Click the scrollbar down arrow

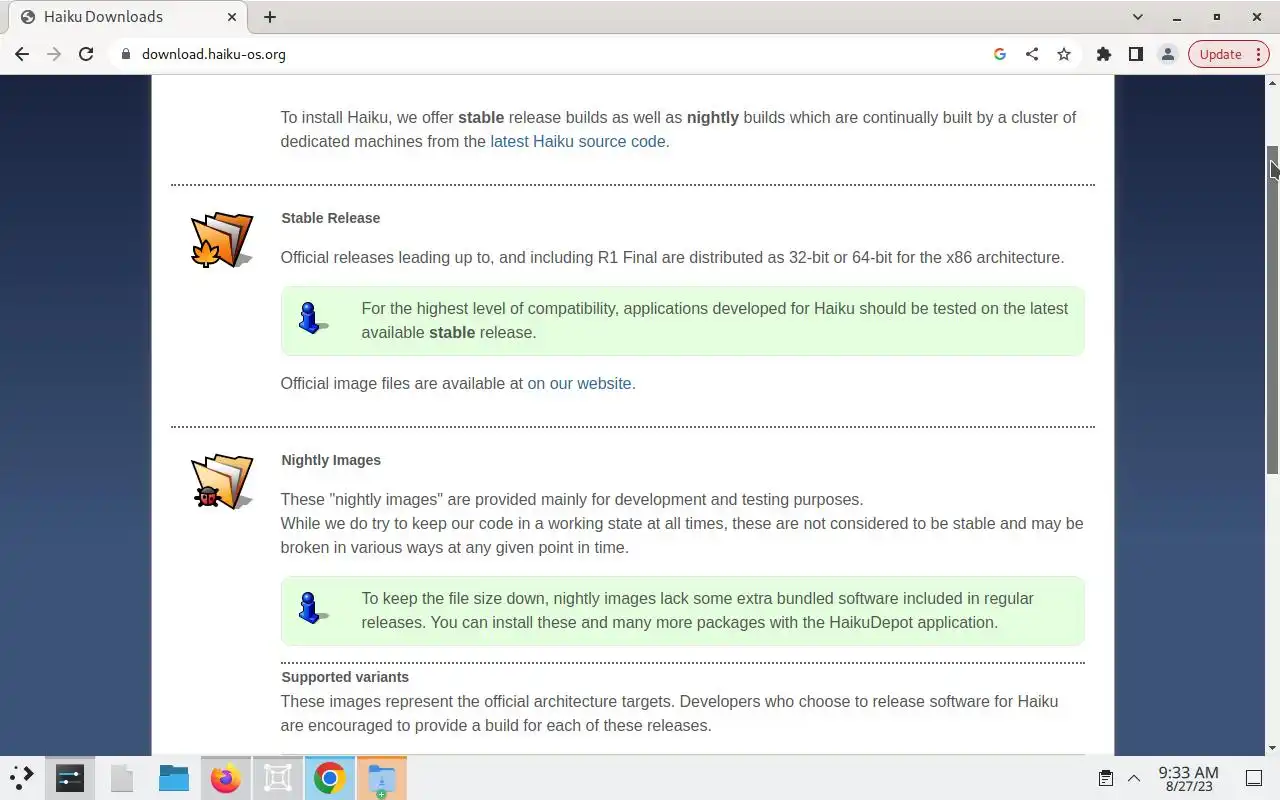[1273, 748]
